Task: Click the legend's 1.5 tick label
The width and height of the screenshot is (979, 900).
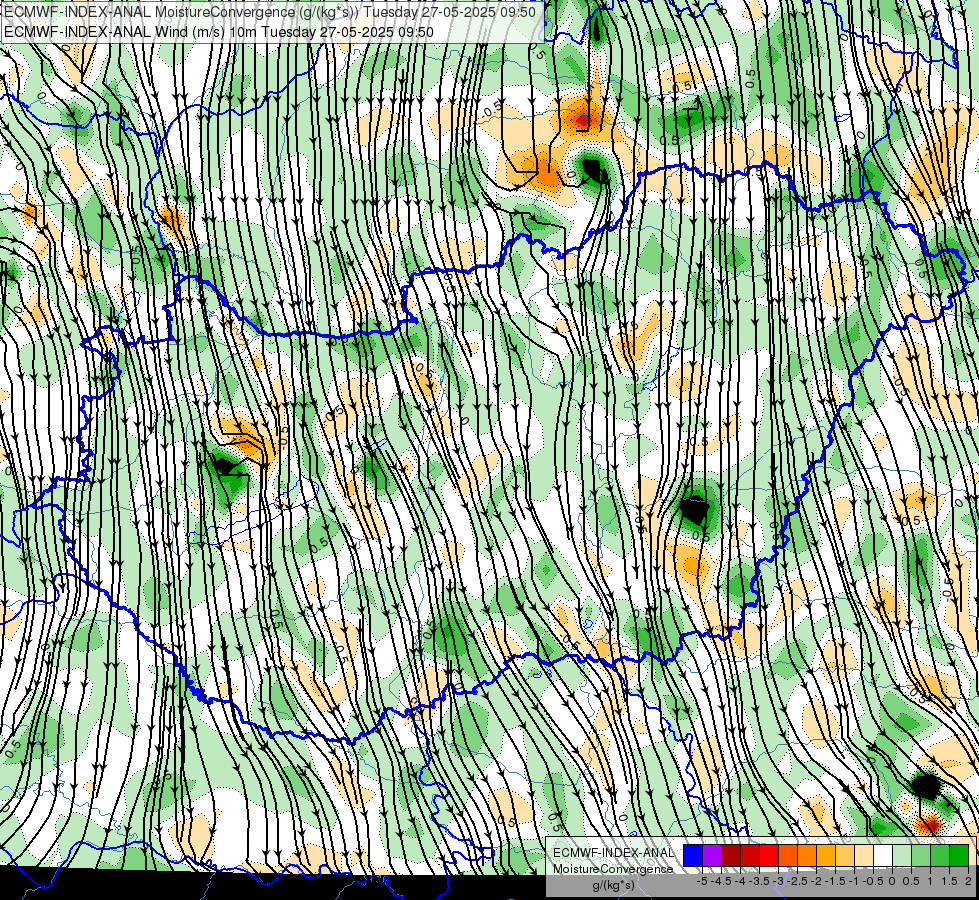Action: 950,881
